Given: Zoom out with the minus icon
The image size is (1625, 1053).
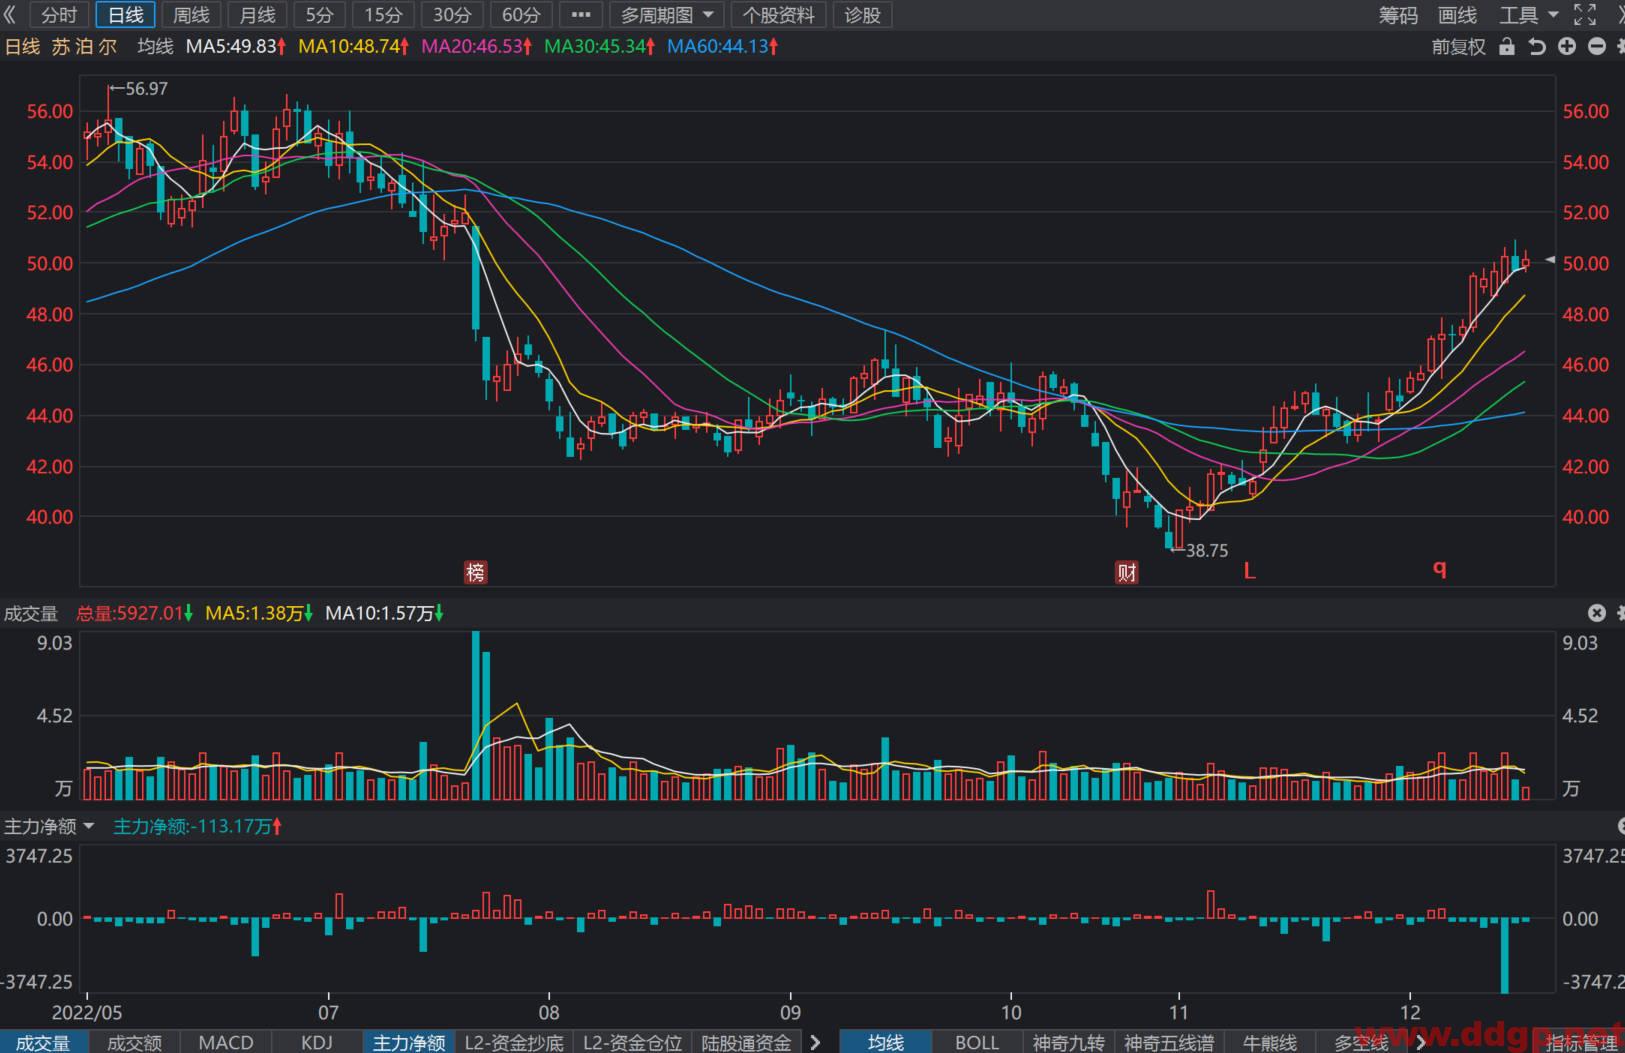Looking at the screenshot, I should tap(1597, 46).
